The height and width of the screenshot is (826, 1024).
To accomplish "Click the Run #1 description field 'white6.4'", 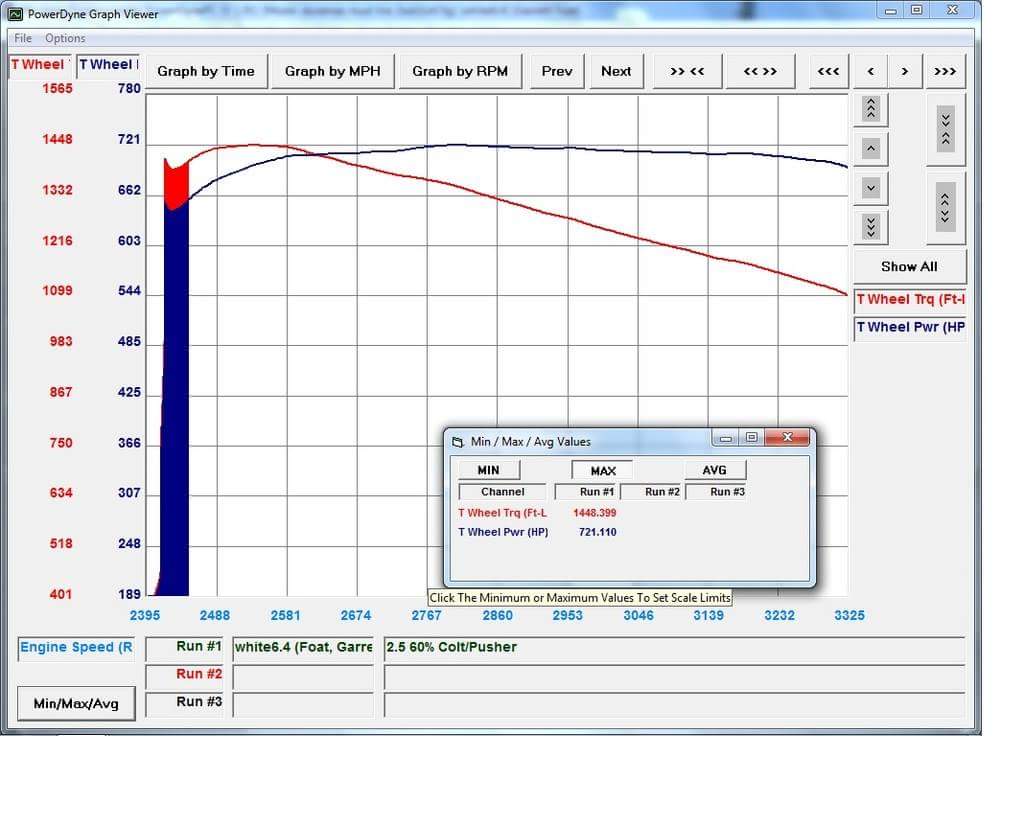I will (x=303, y=647).
